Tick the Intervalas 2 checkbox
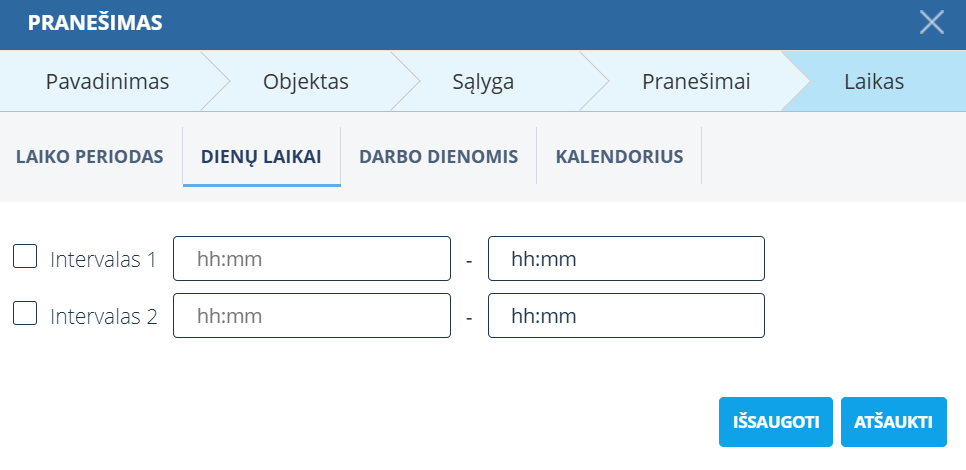Viewport: 966px width, 470px height. coord(24,315)
